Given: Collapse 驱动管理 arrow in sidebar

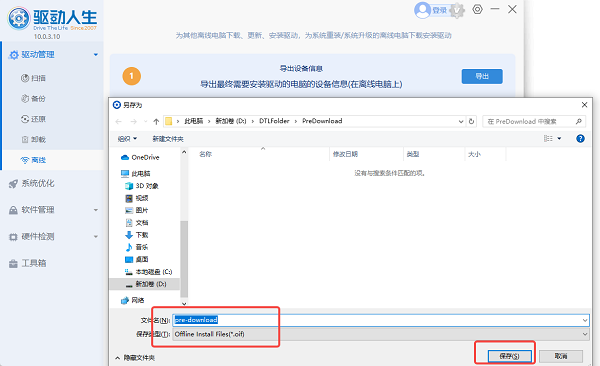Looking at the screenshot, I should (x=96, y=55).
